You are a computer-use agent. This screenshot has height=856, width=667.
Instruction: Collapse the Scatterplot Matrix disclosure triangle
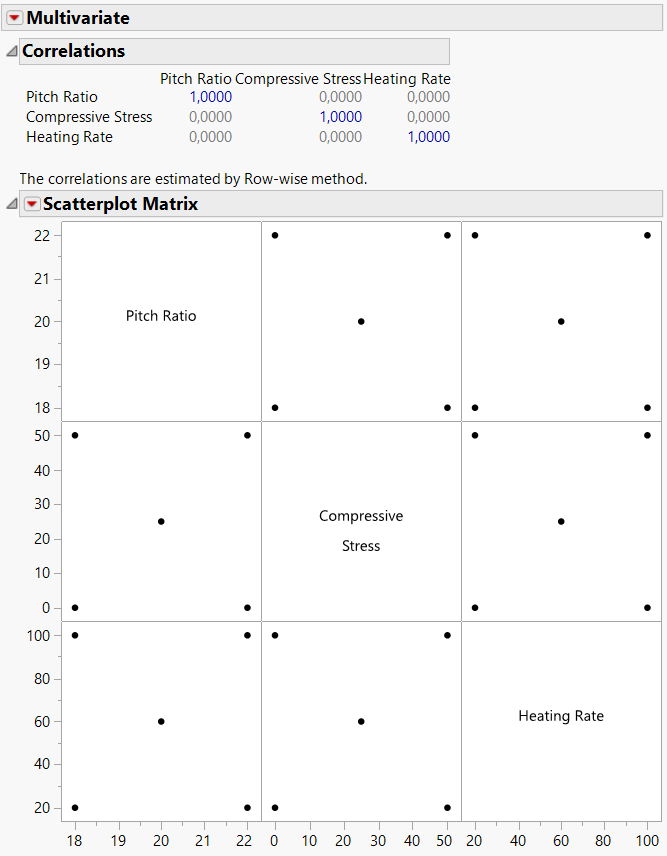(x=11, y=204)
